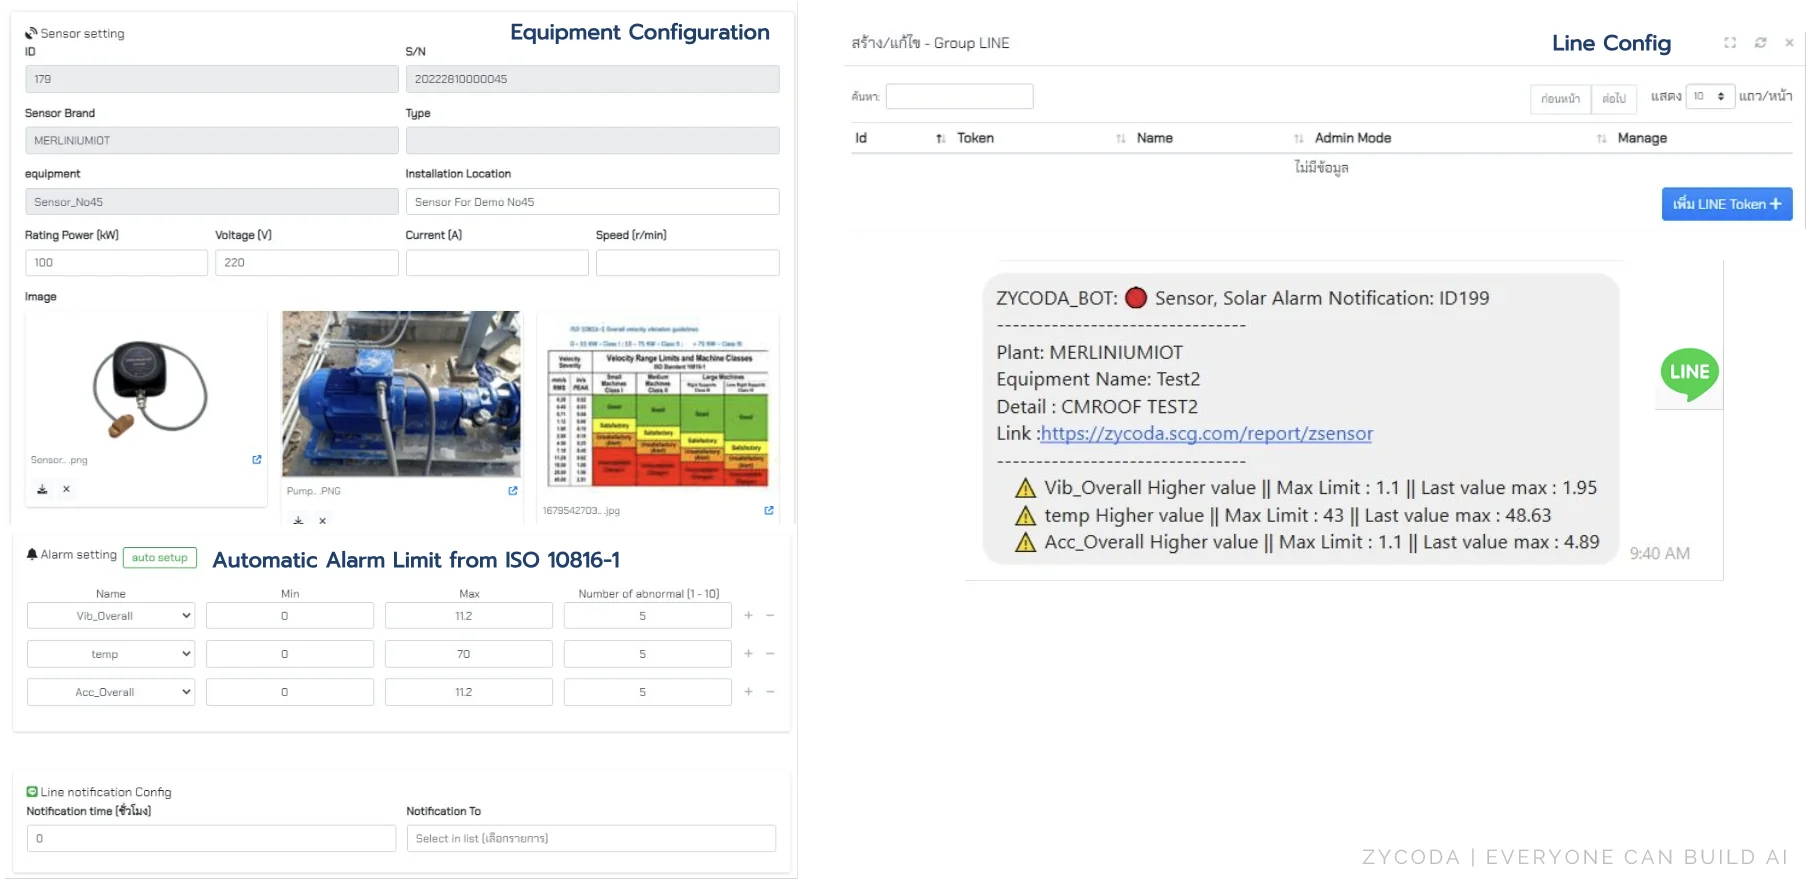Click the Min field for Vib_Overall

pyautogui.click(x=289, y=616)
